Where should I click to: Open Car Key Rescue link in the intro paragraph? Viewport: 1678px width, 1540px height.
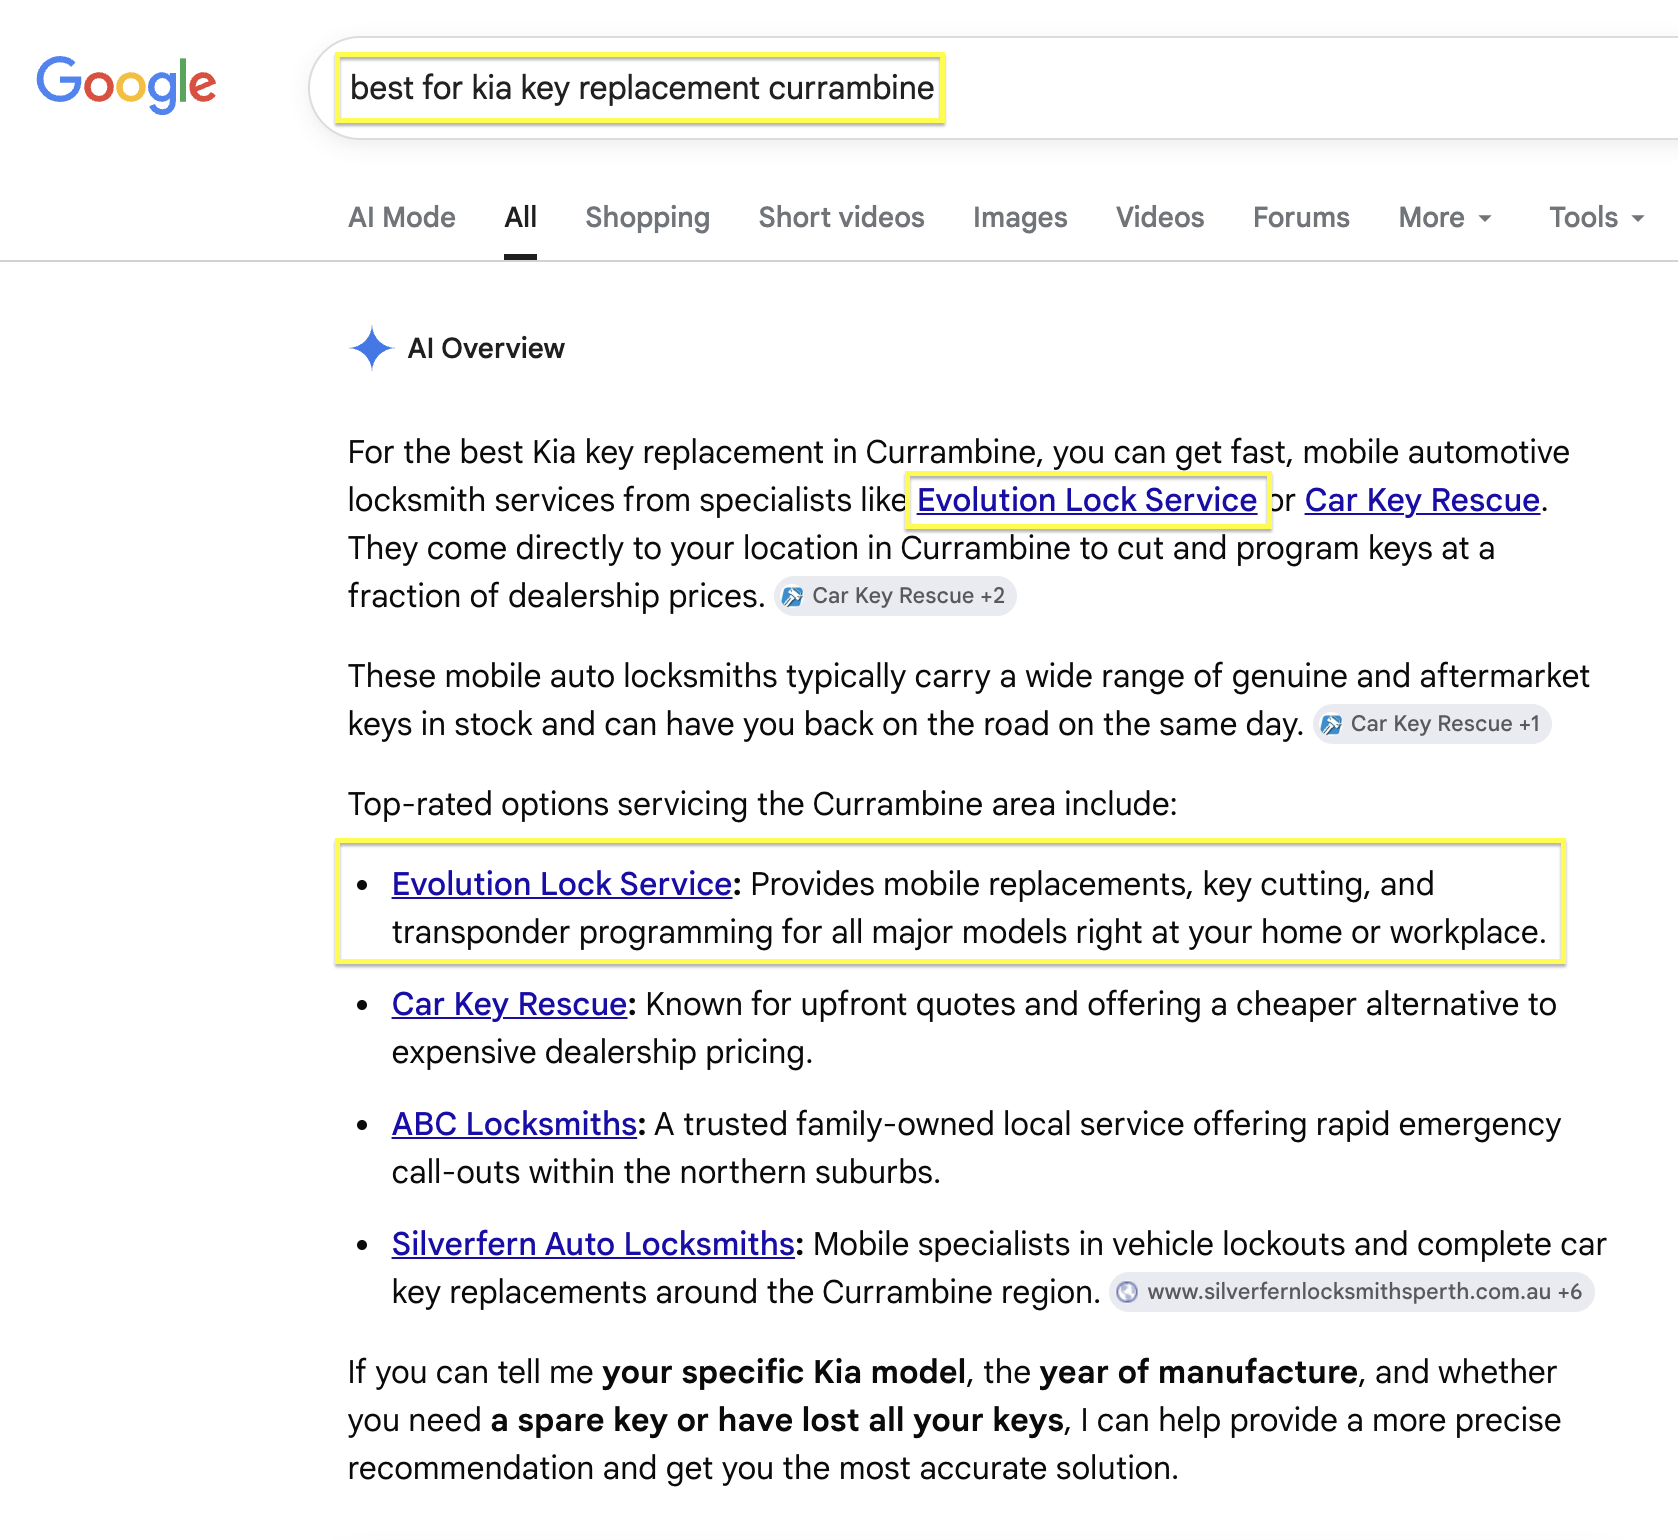pos(1422,500)
